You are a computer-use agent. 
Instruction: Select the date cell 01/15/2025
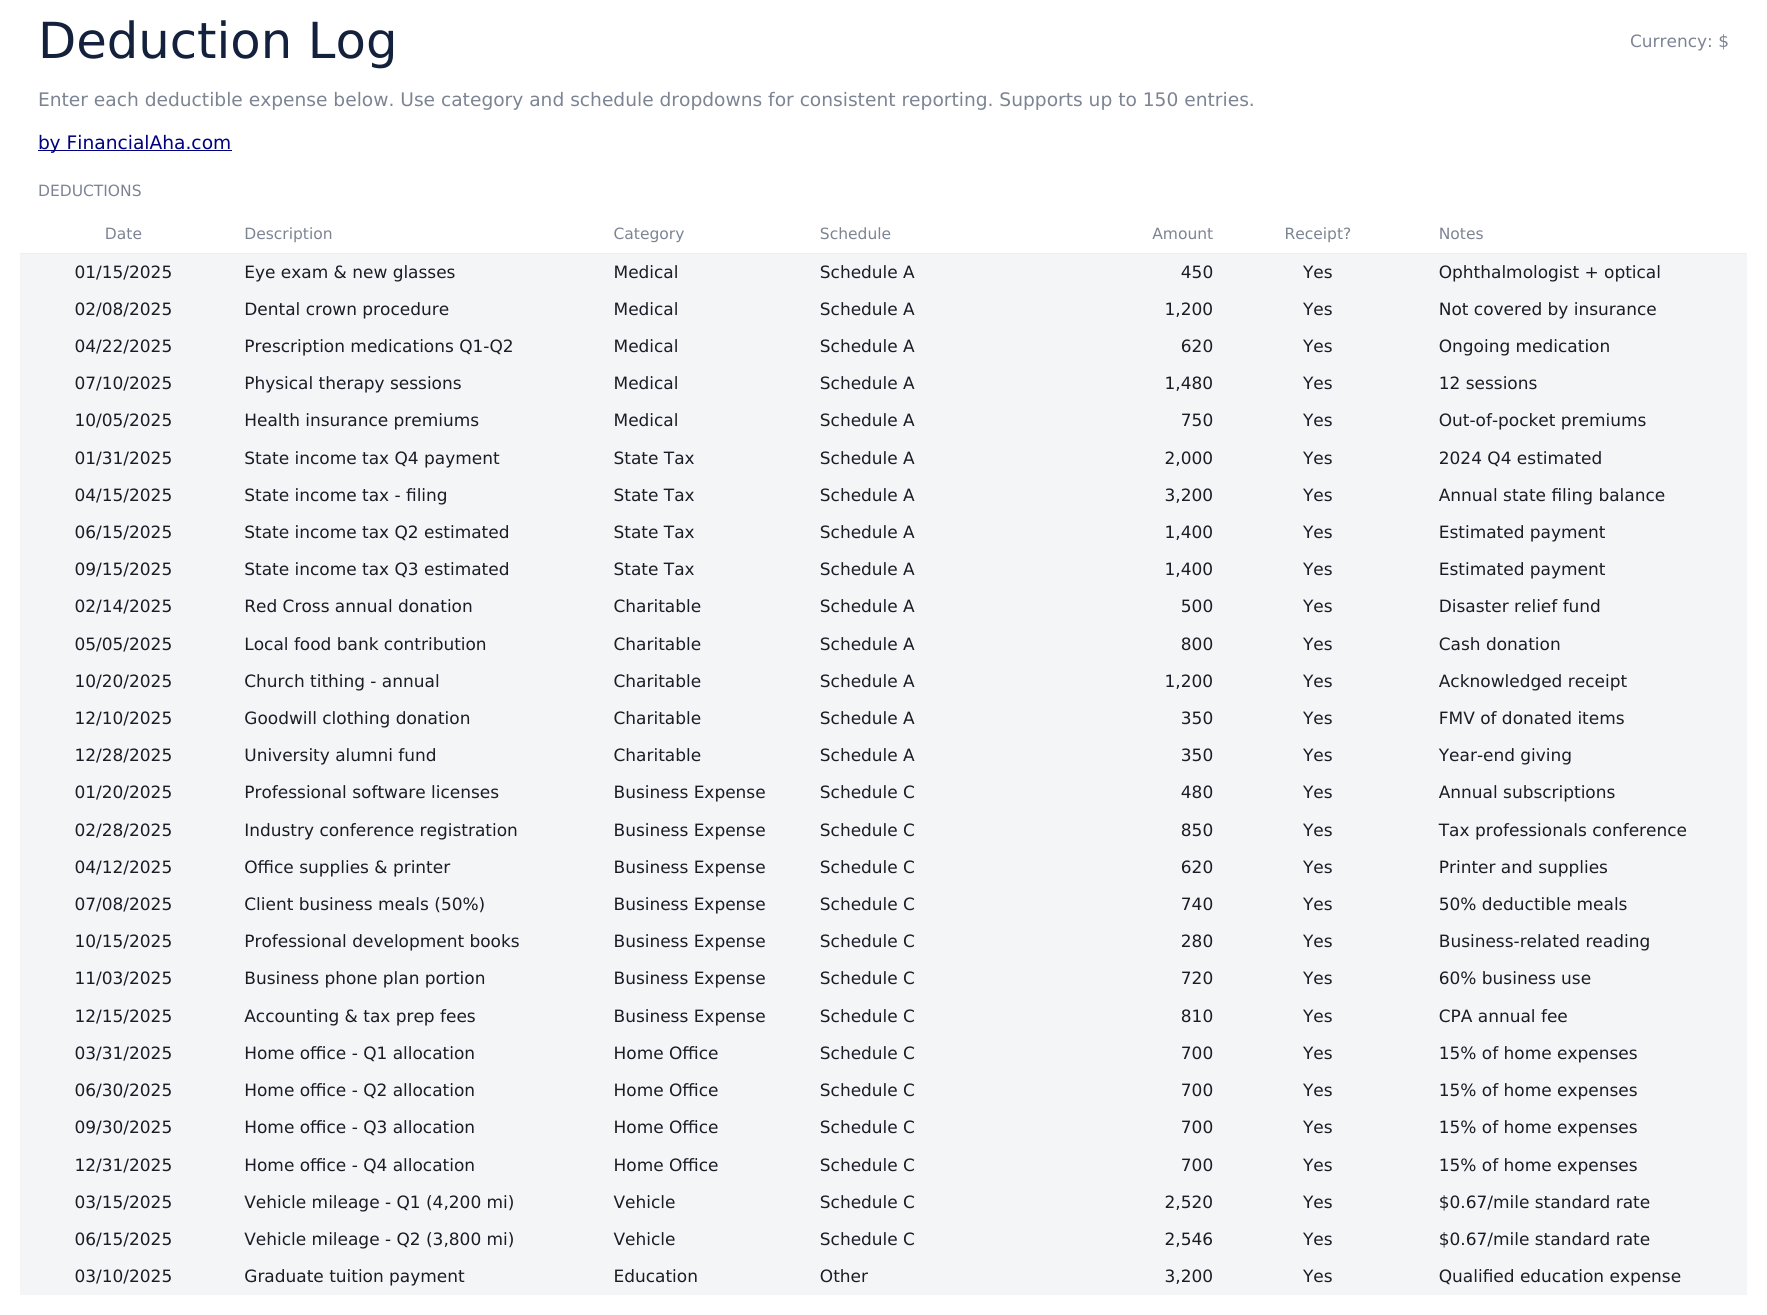point(123,272)
